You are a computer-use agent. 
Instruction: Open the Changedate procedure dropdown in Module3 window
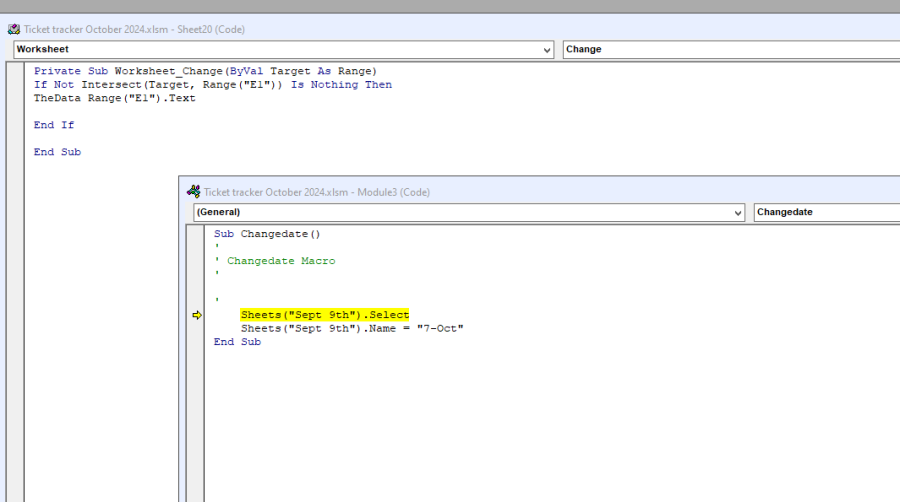827,212
